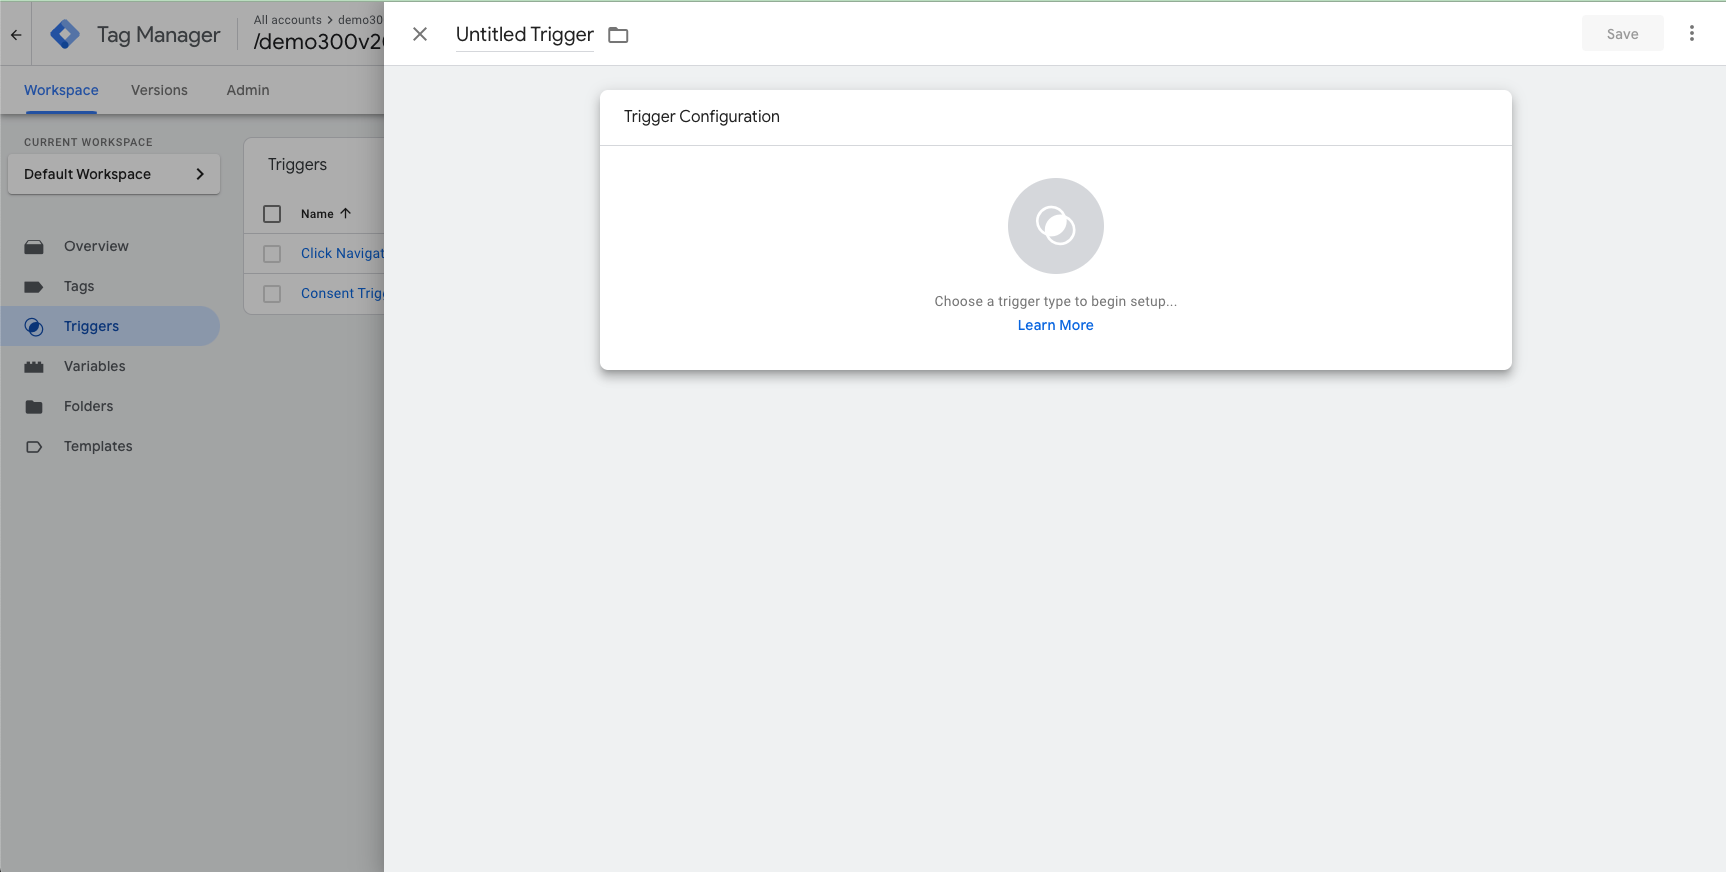The image size is (1726, 872).
Task: Expand the Default Workspace selector
Action: [113, 174]
